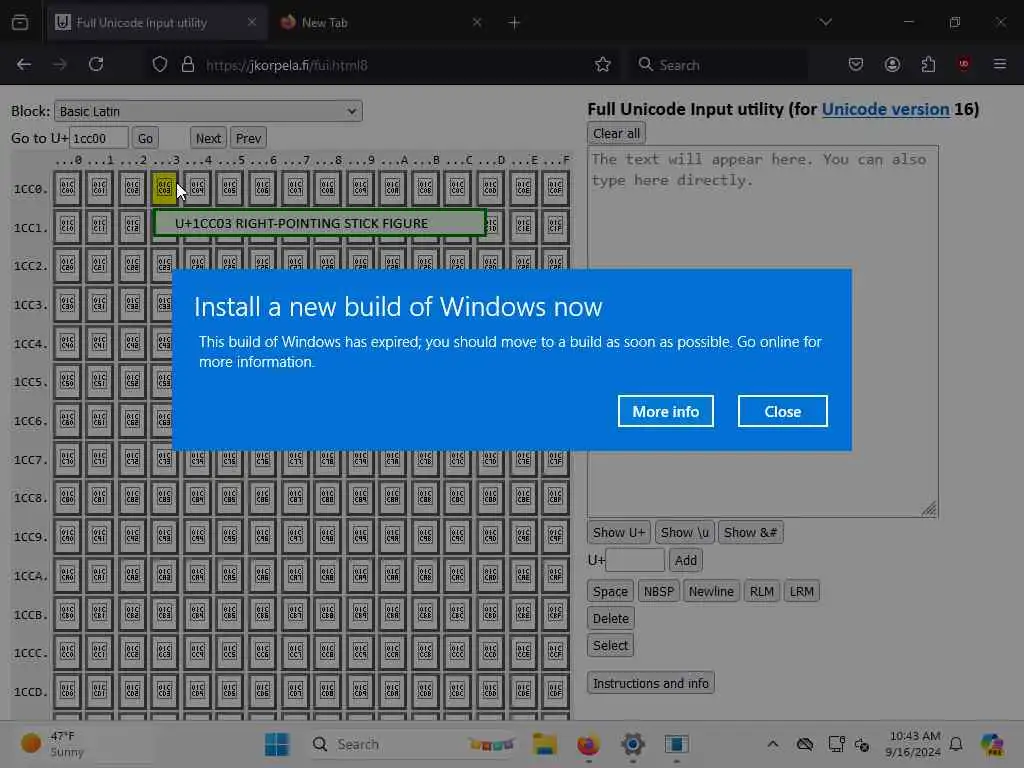Go back with the browser back arrow
The height and width of the screenshot is (768, 1024).
pos(24,64)
